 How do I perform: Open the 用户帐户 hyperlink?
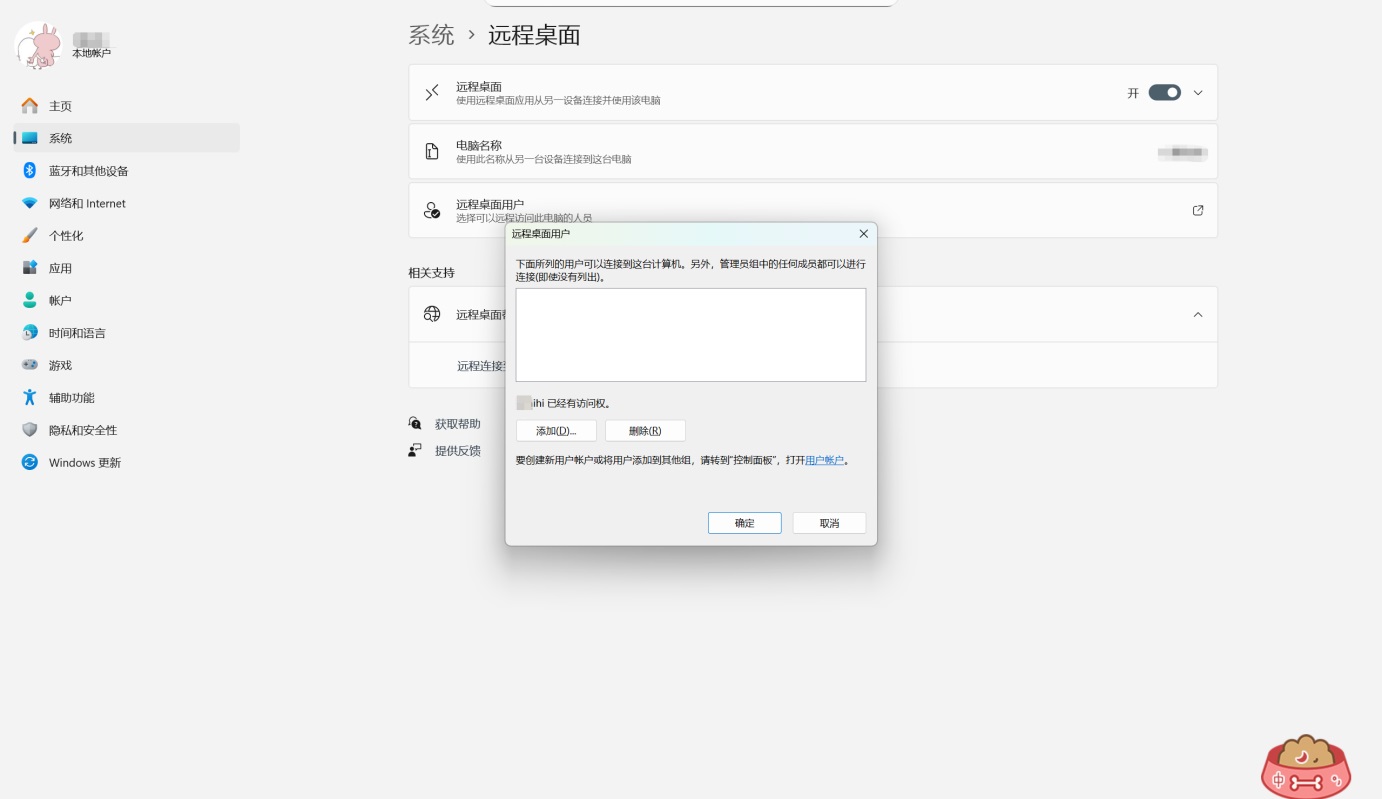pos(823,460)
